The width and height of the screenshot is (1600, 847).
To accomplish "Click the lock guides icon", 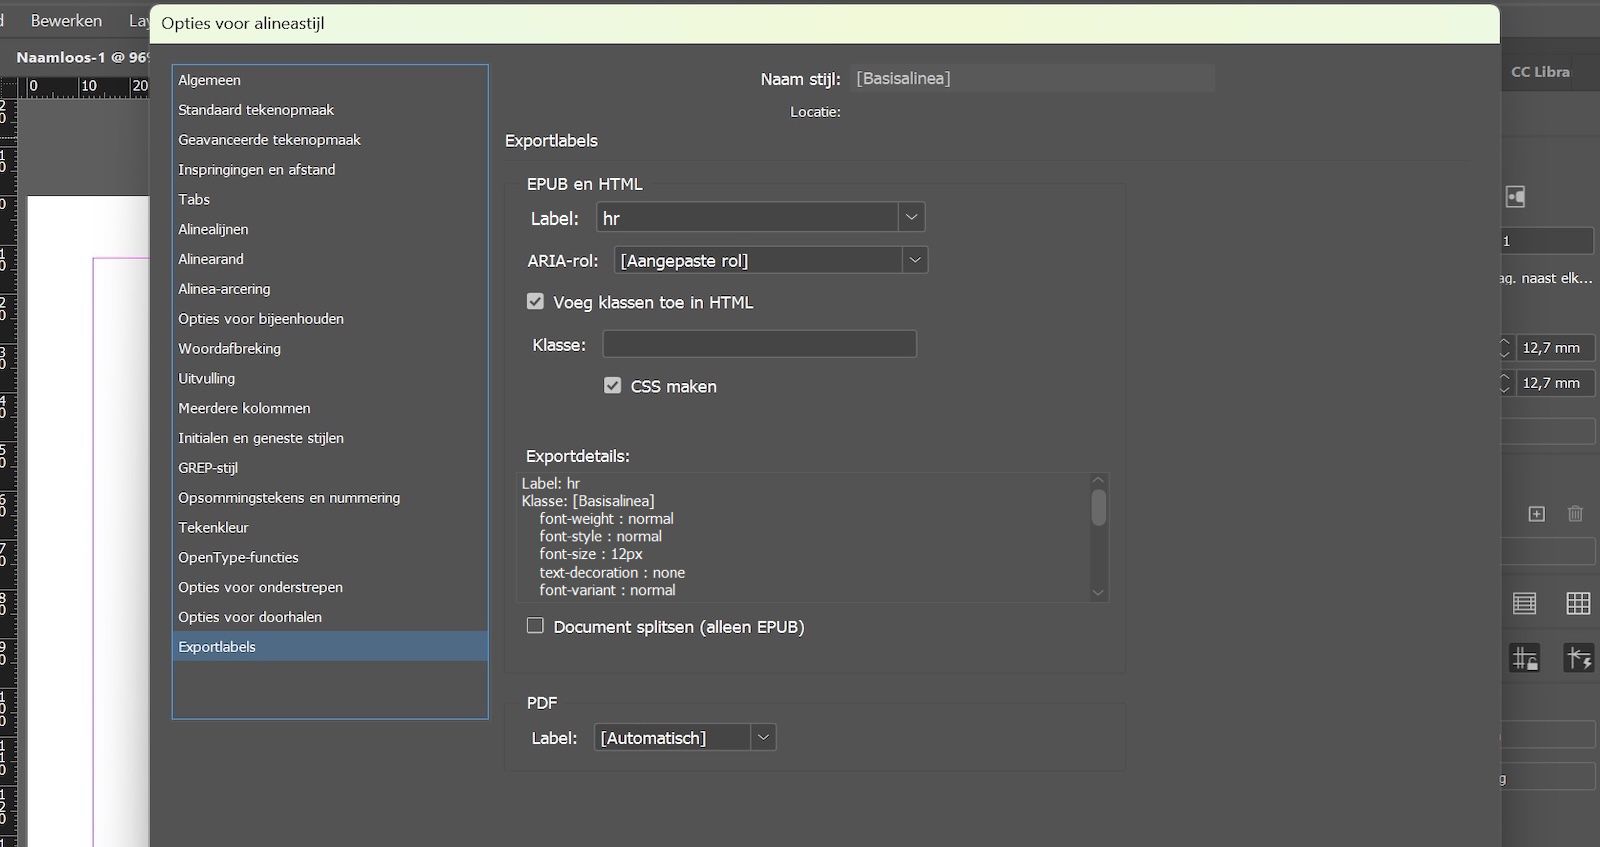I will (x=1524, y=658).
